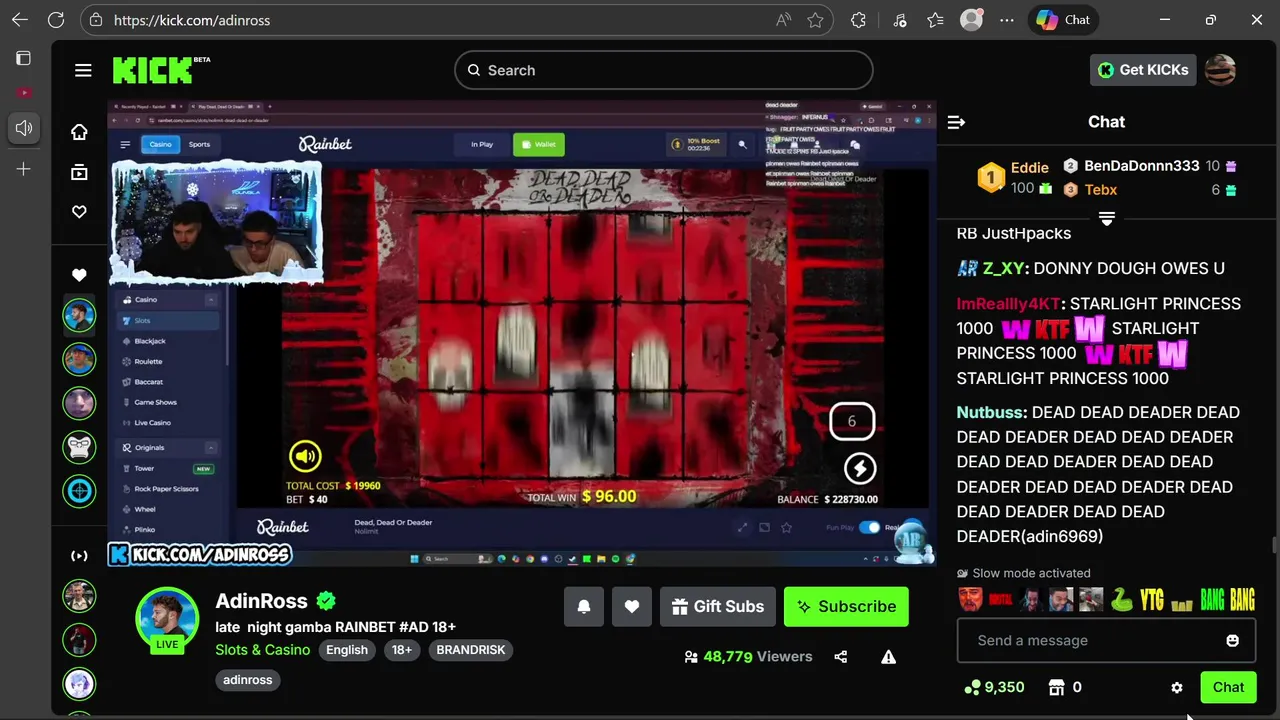
Task: Open the recommended live channels icon
Action: [79, 555]
